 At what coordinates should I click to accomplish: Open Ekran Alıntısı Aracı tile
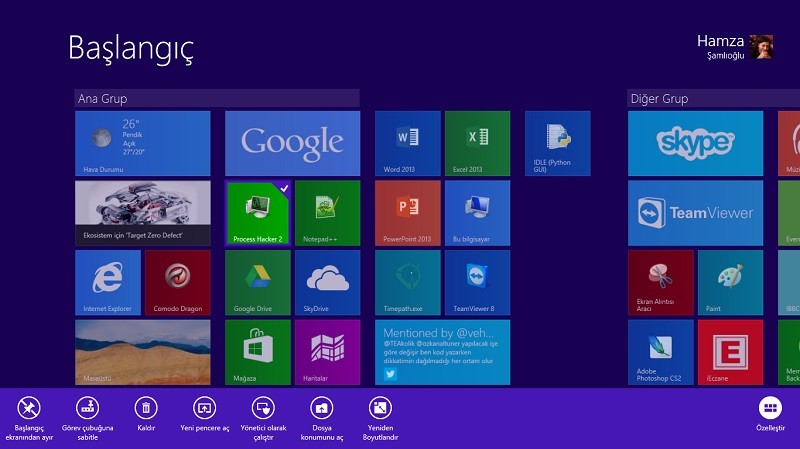pos(661,283)
